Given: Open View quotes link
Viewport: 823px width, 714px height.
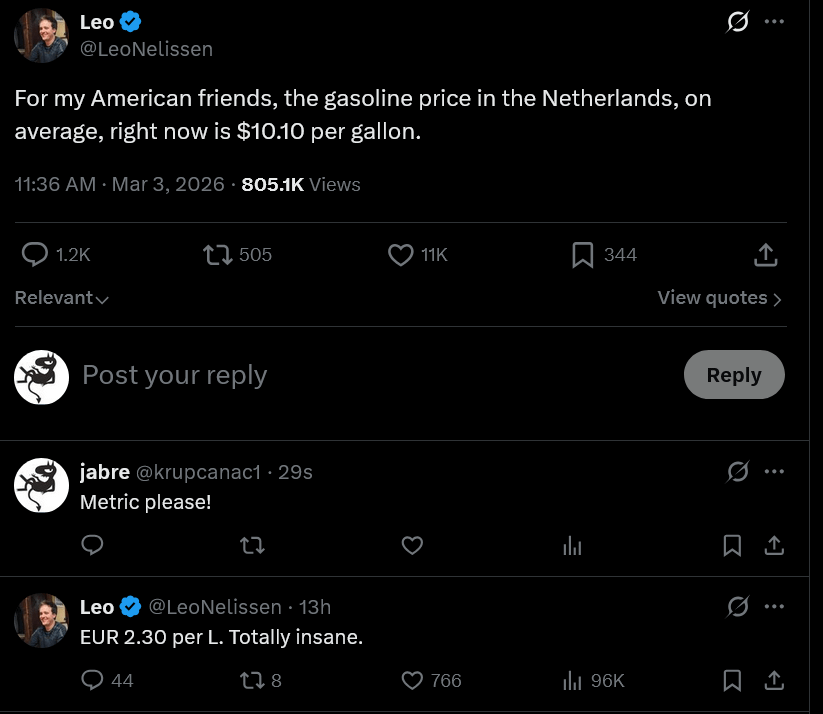Looking at the screenshot, I should pyautogui.click(x=719, y=298).
